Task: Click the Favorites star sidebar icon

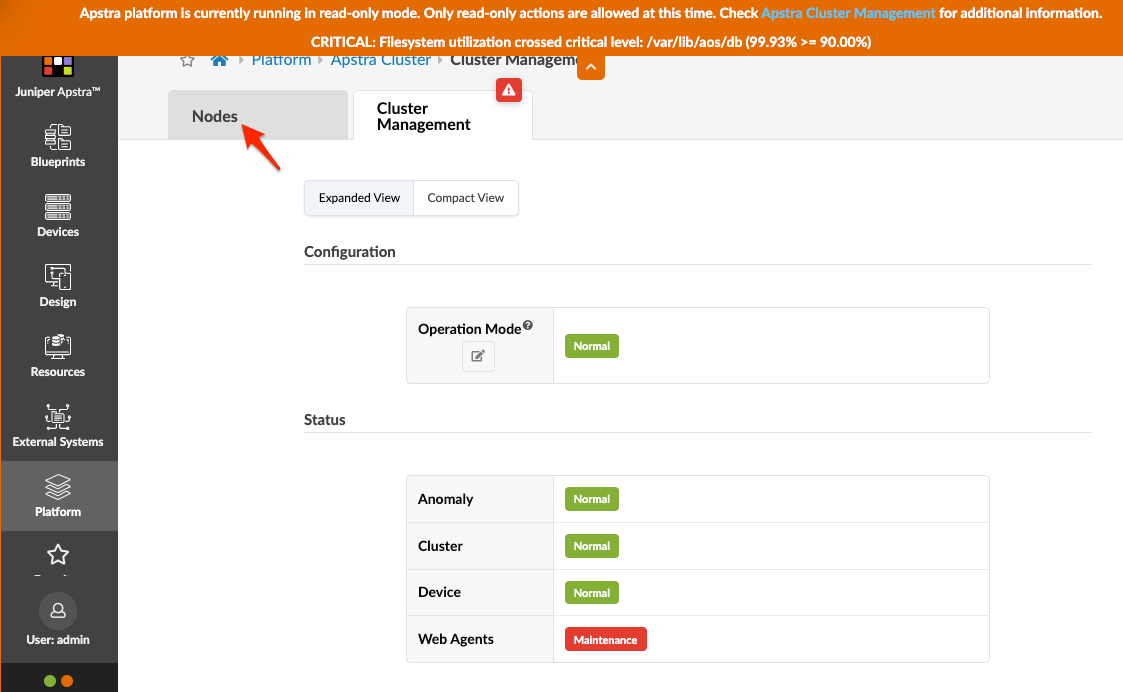Action: tap(58, 554)
